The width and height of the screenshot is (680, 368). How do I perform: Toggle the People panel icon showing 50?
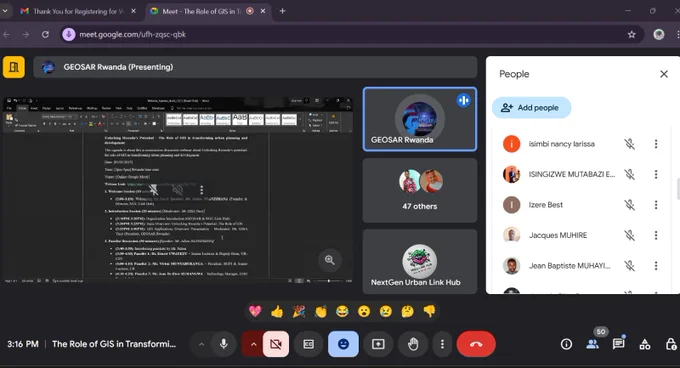[x=592, y=344]
